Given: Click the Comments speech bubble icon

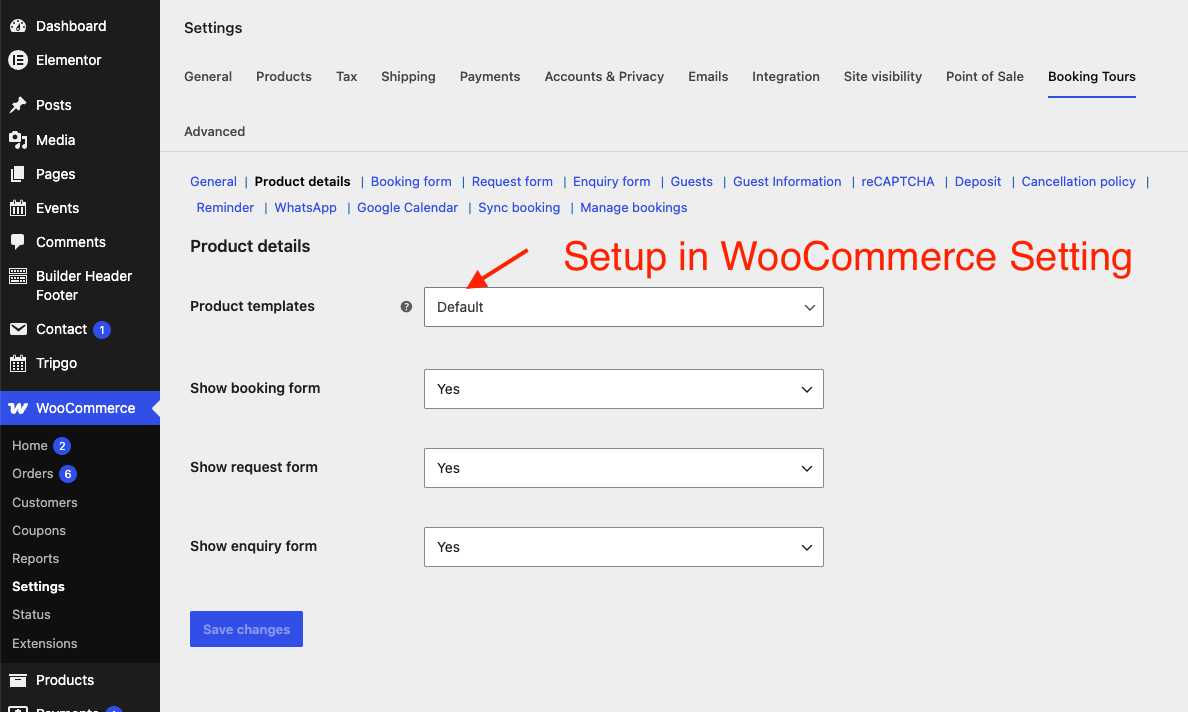Looking at the screenshot, I should pos(18,242).
